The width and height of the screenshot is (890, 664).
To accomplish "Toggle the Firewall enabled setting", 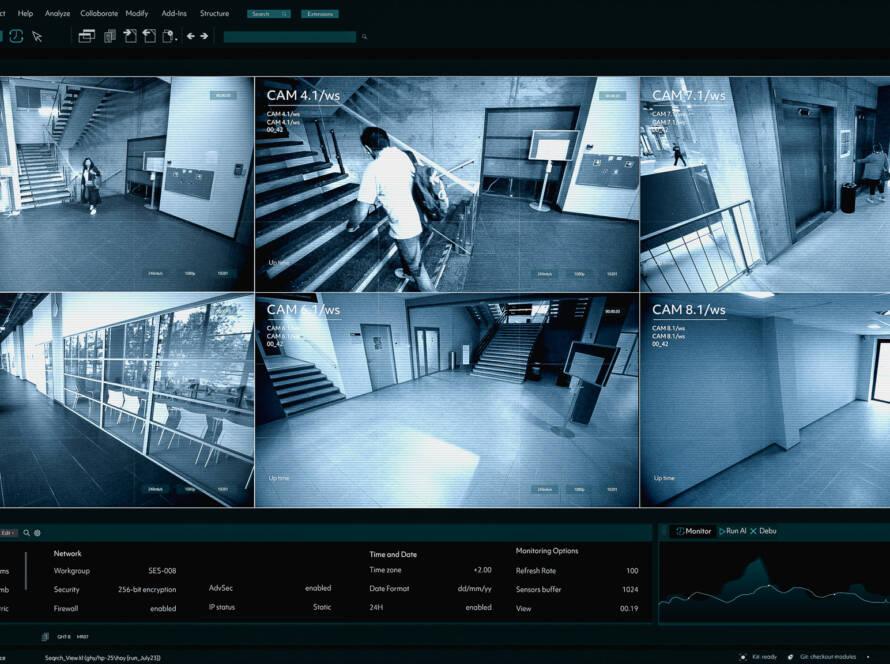I will pos(163,608).
